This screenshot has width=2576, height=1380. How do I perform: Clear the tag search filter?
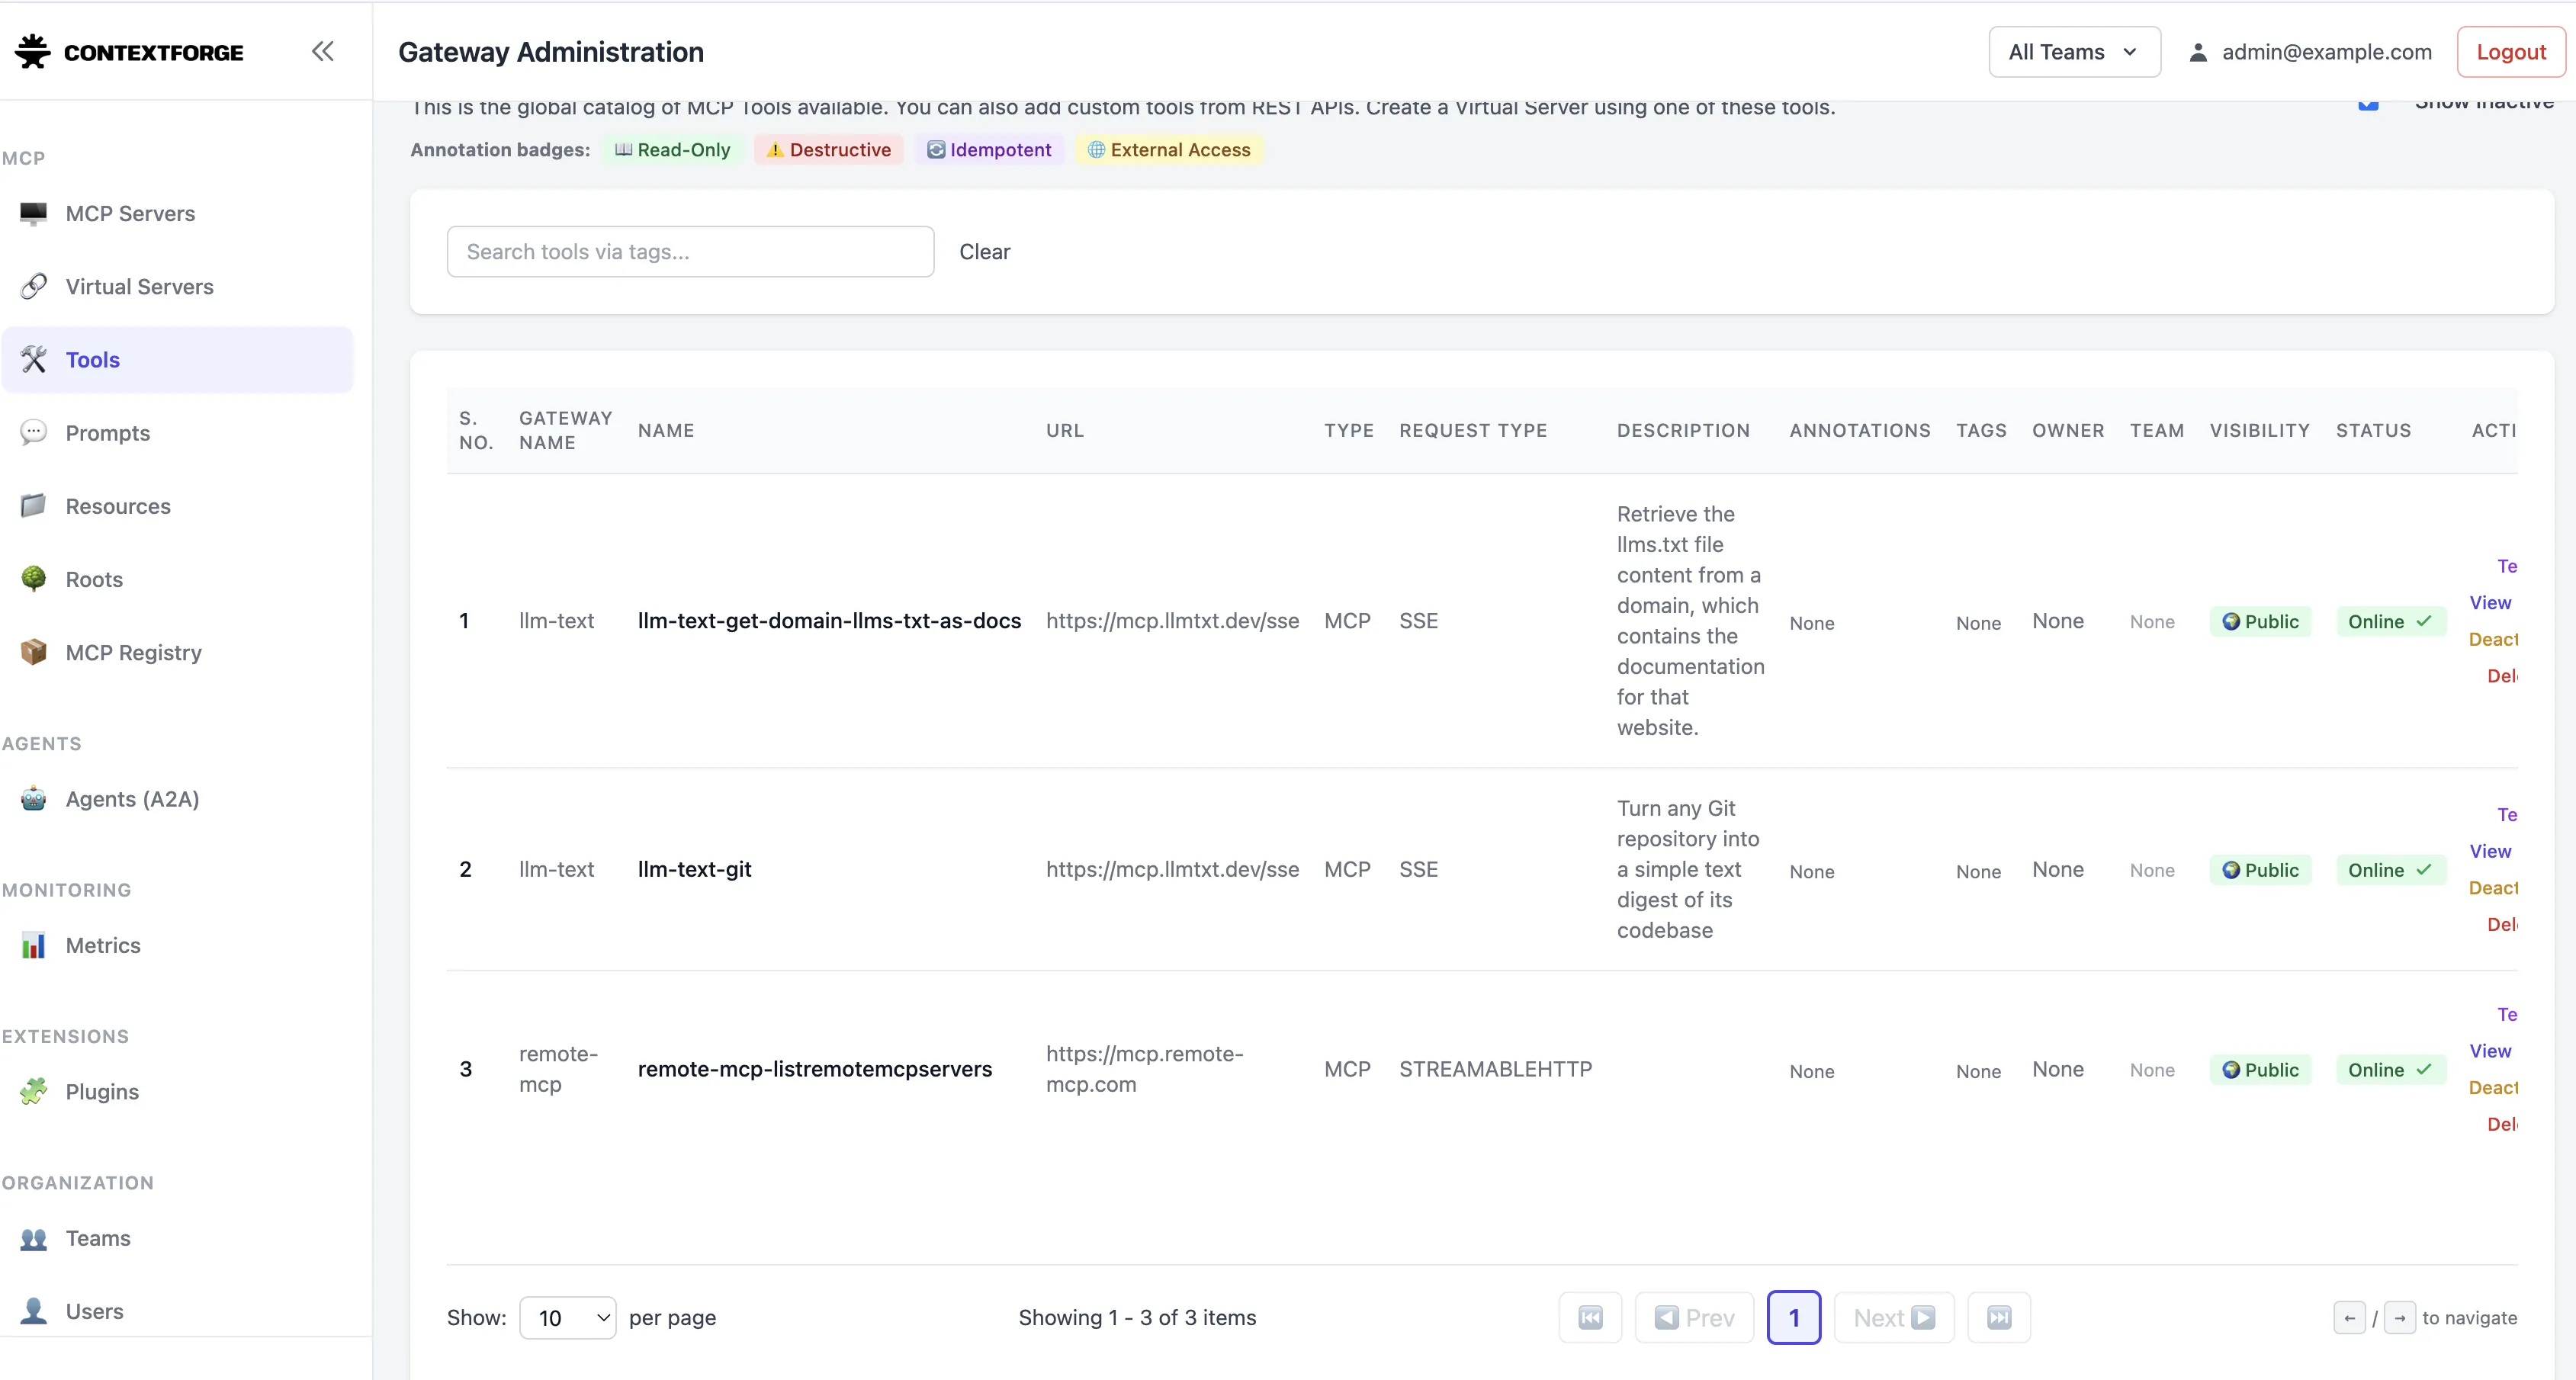[984, 252]
